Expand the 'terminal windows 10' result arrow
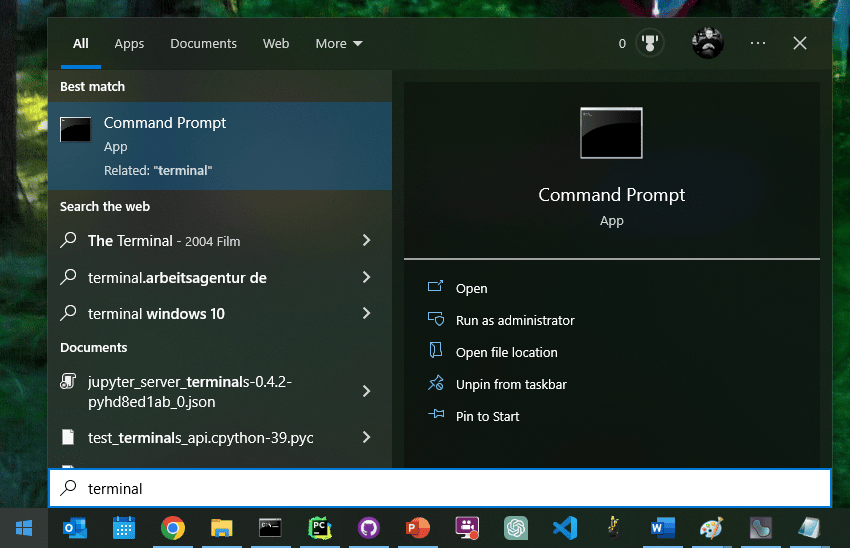 point(366,313)
